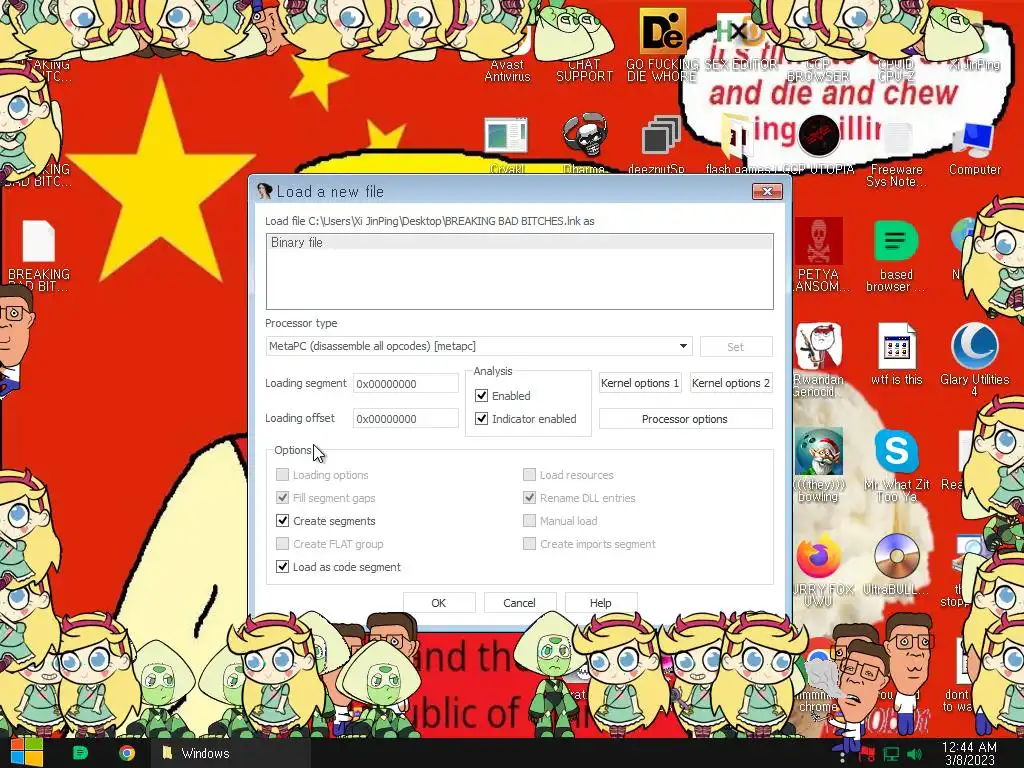Toggle the Manual load checkbox

point(529,520)
